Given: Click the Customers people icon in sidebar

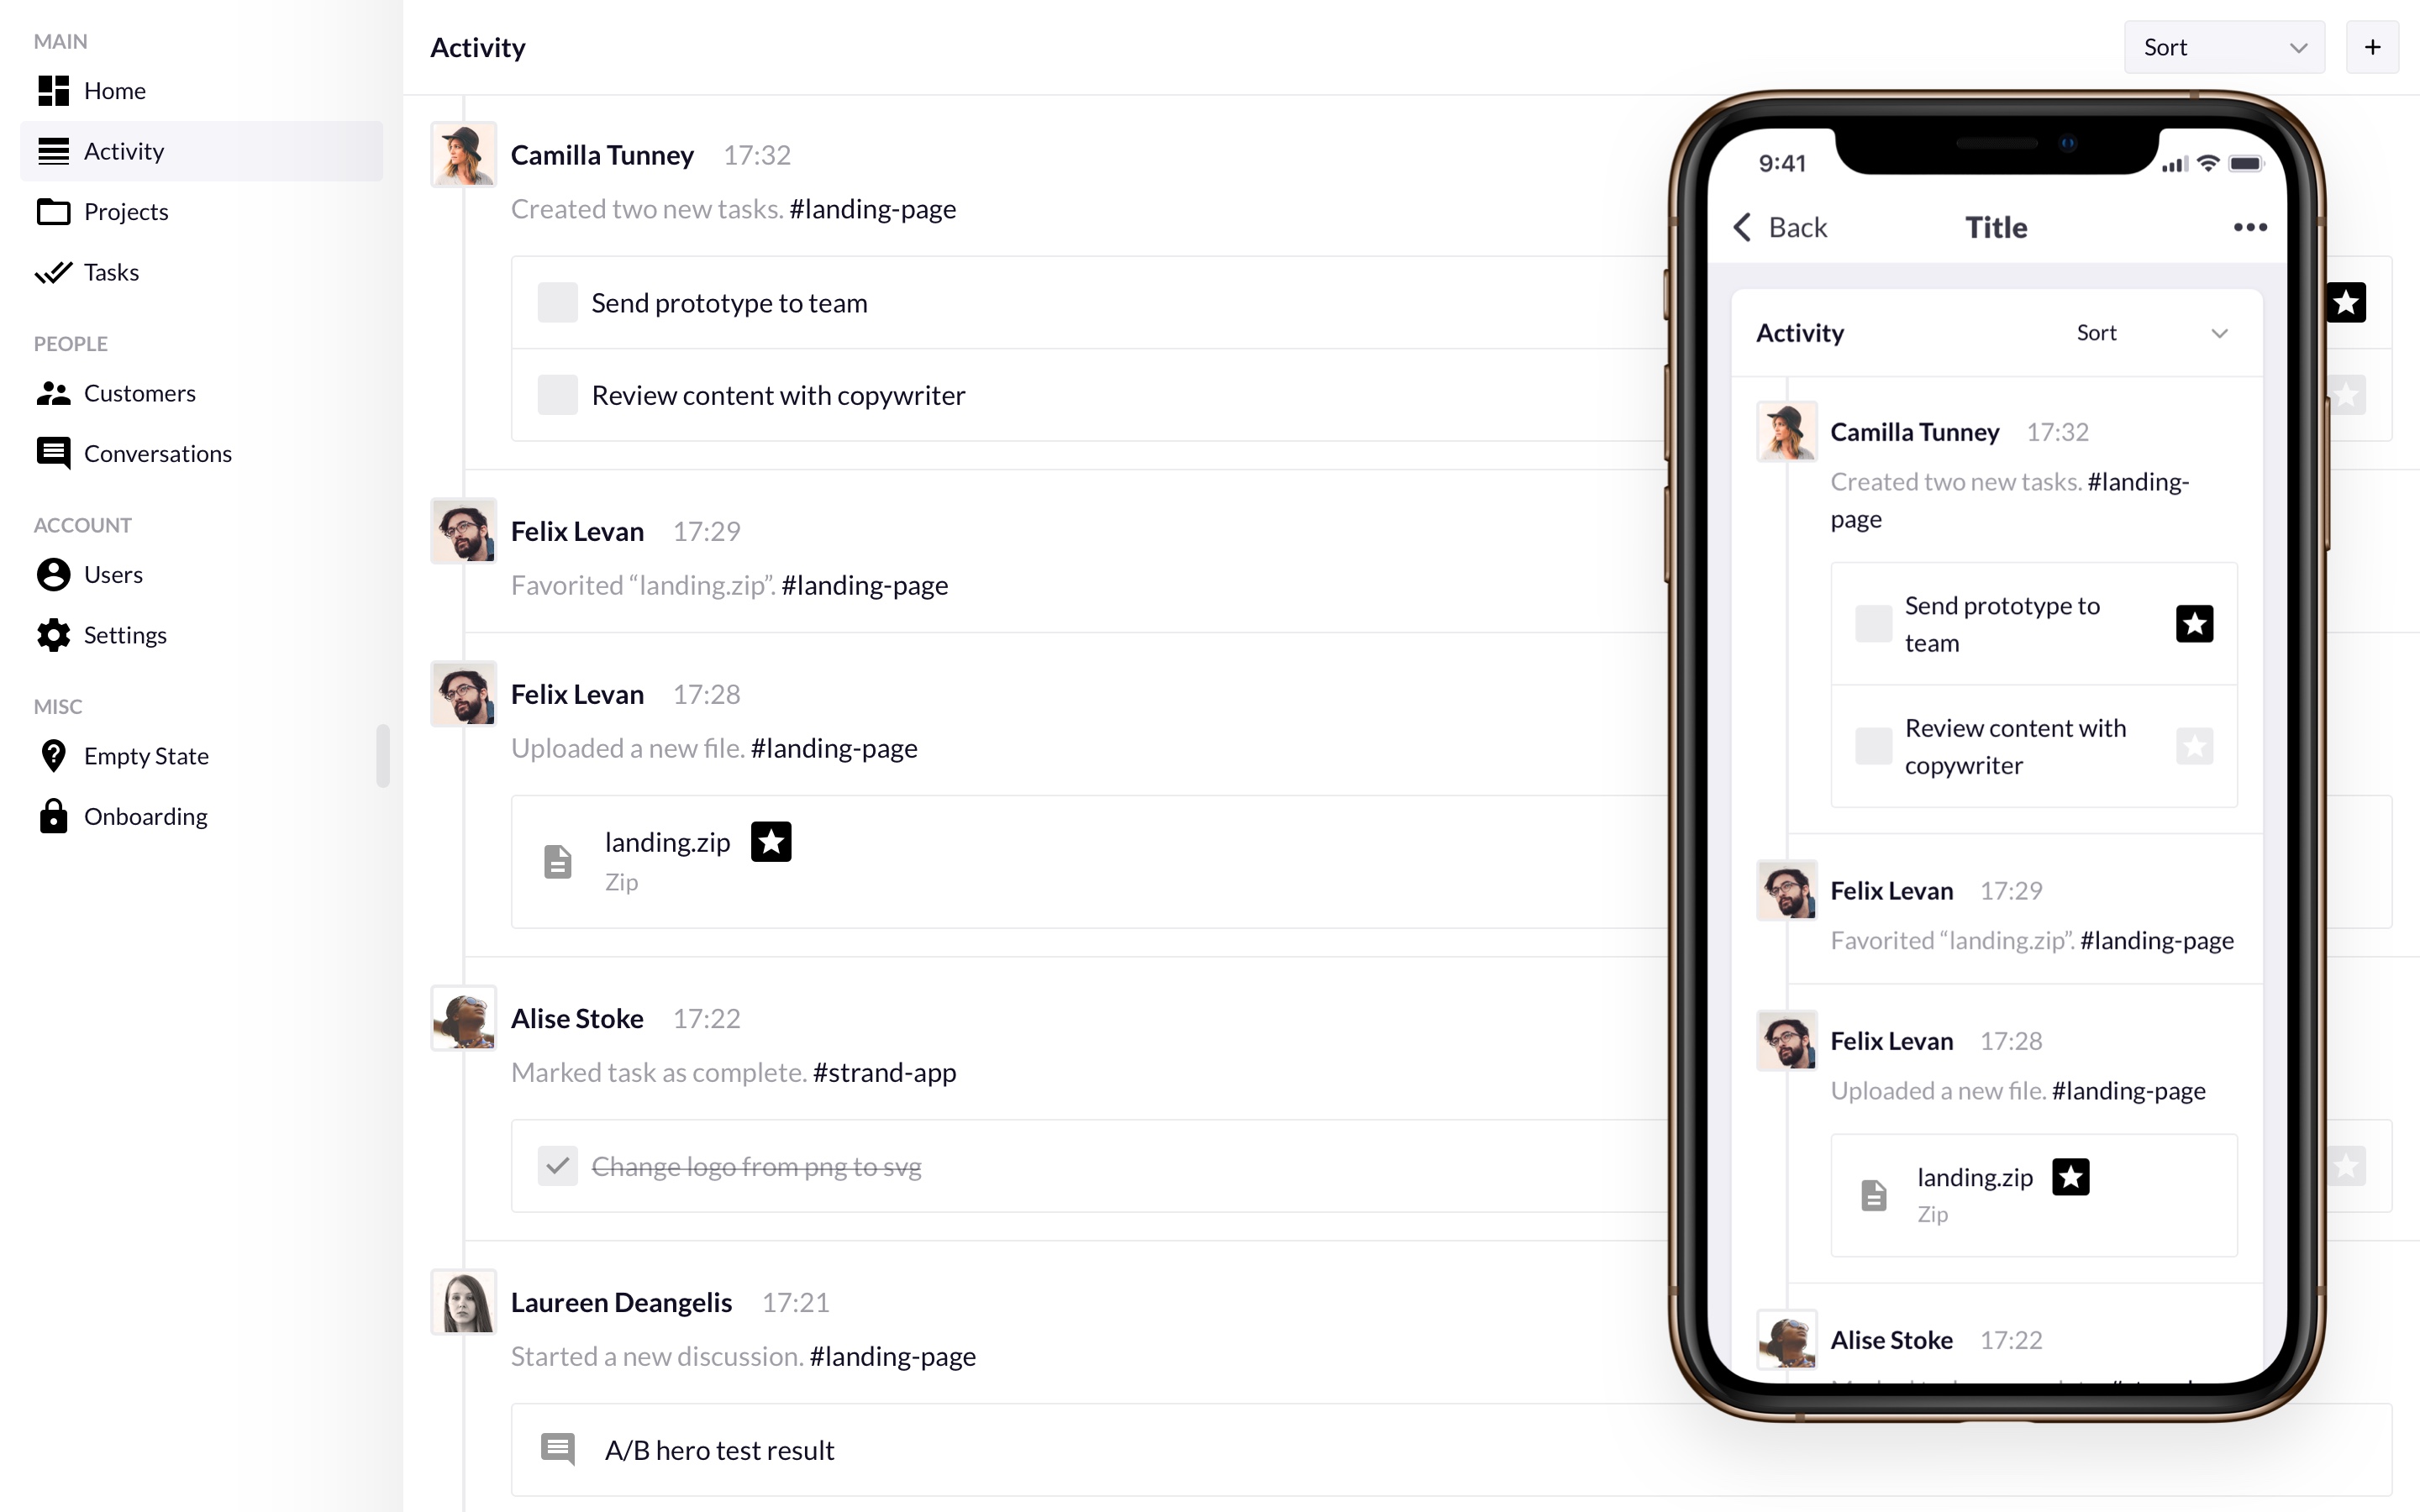Looking at the screenshot, I should [x=54, y=392].
